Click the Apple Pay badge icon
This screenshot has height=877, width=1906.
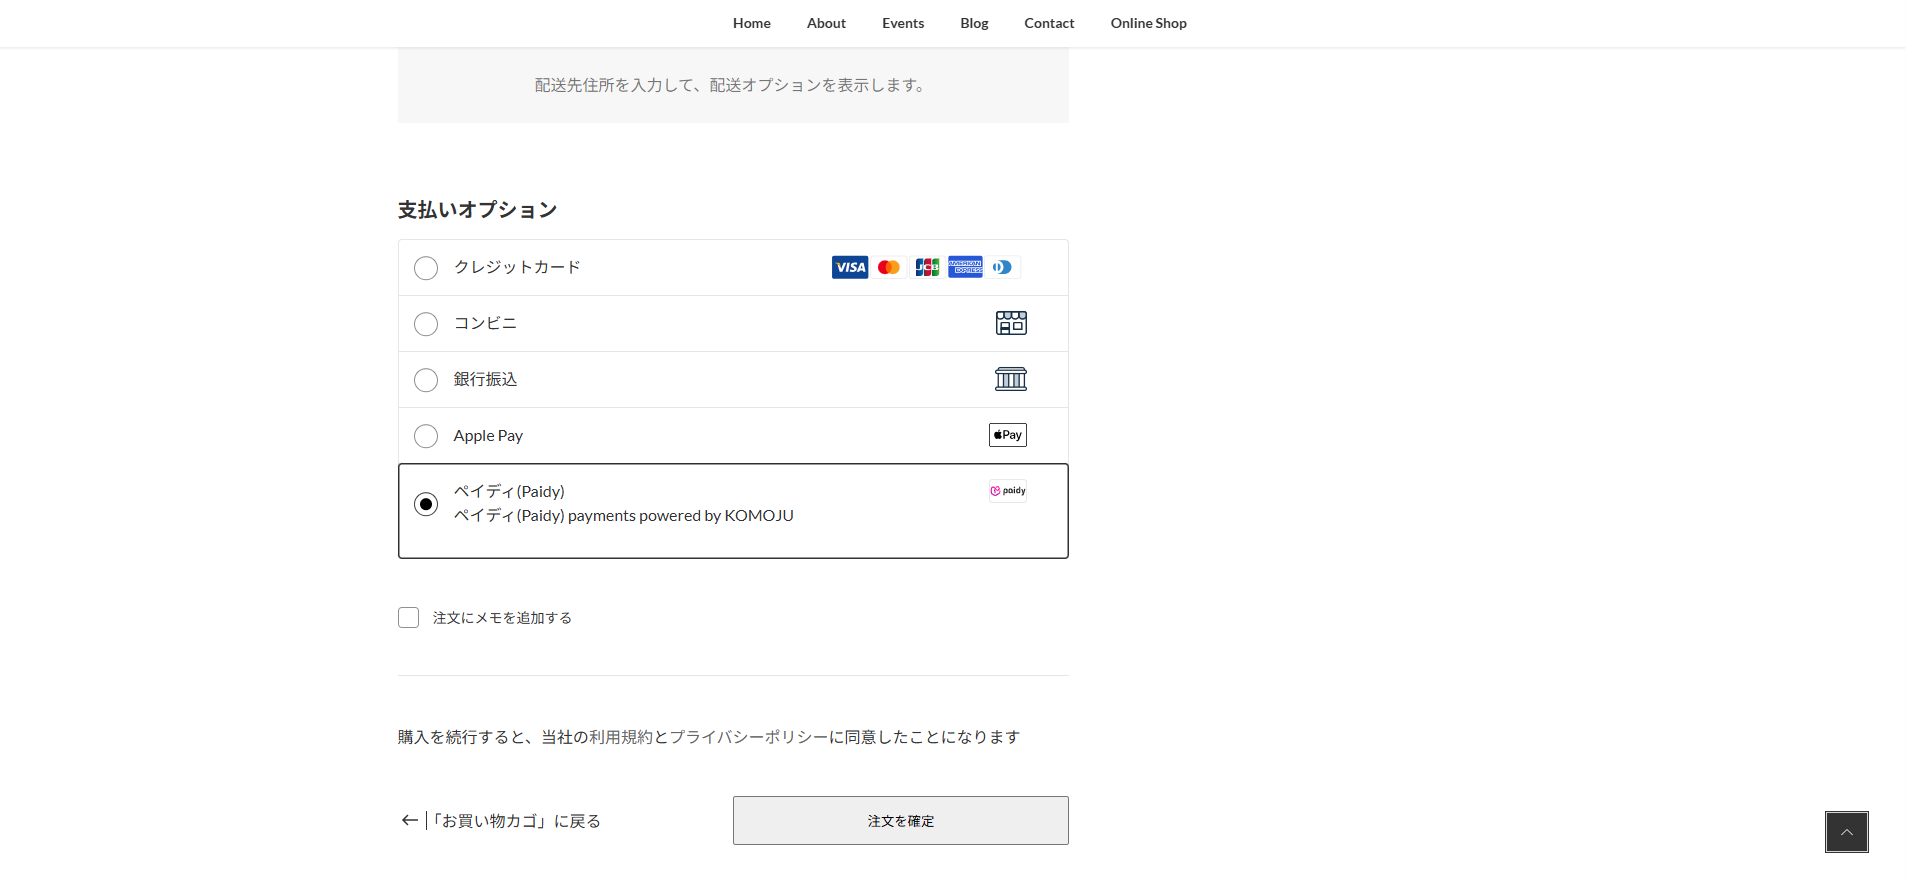point(1008,435)
